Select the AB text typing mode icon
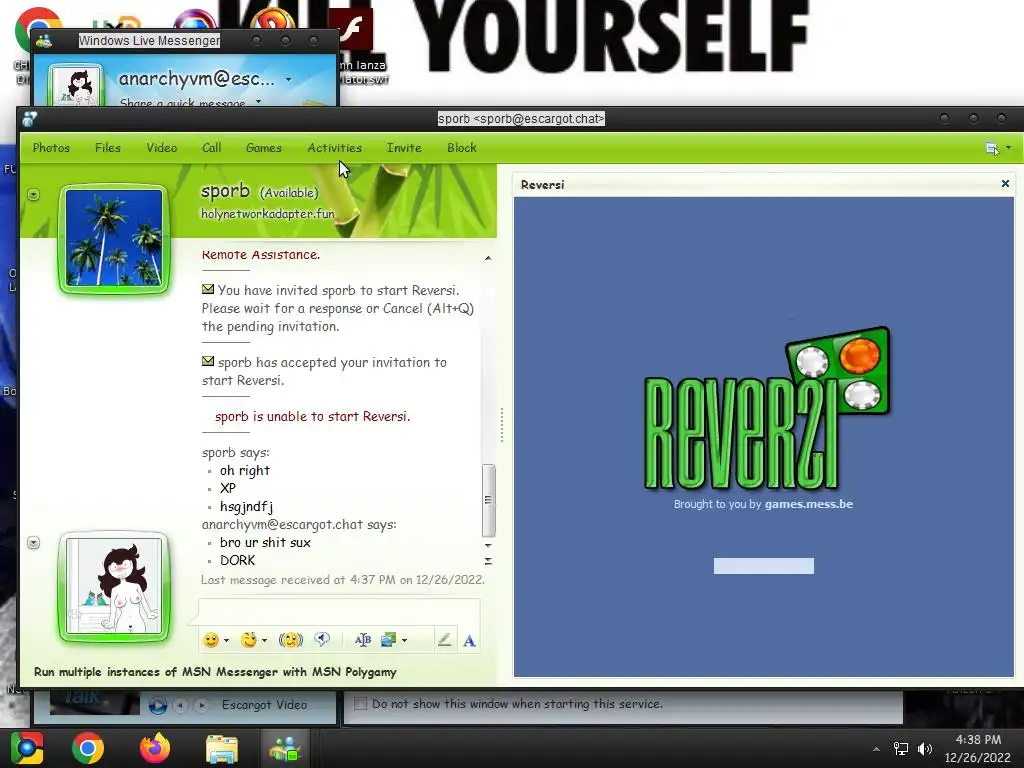 click(x=362, y=640)
